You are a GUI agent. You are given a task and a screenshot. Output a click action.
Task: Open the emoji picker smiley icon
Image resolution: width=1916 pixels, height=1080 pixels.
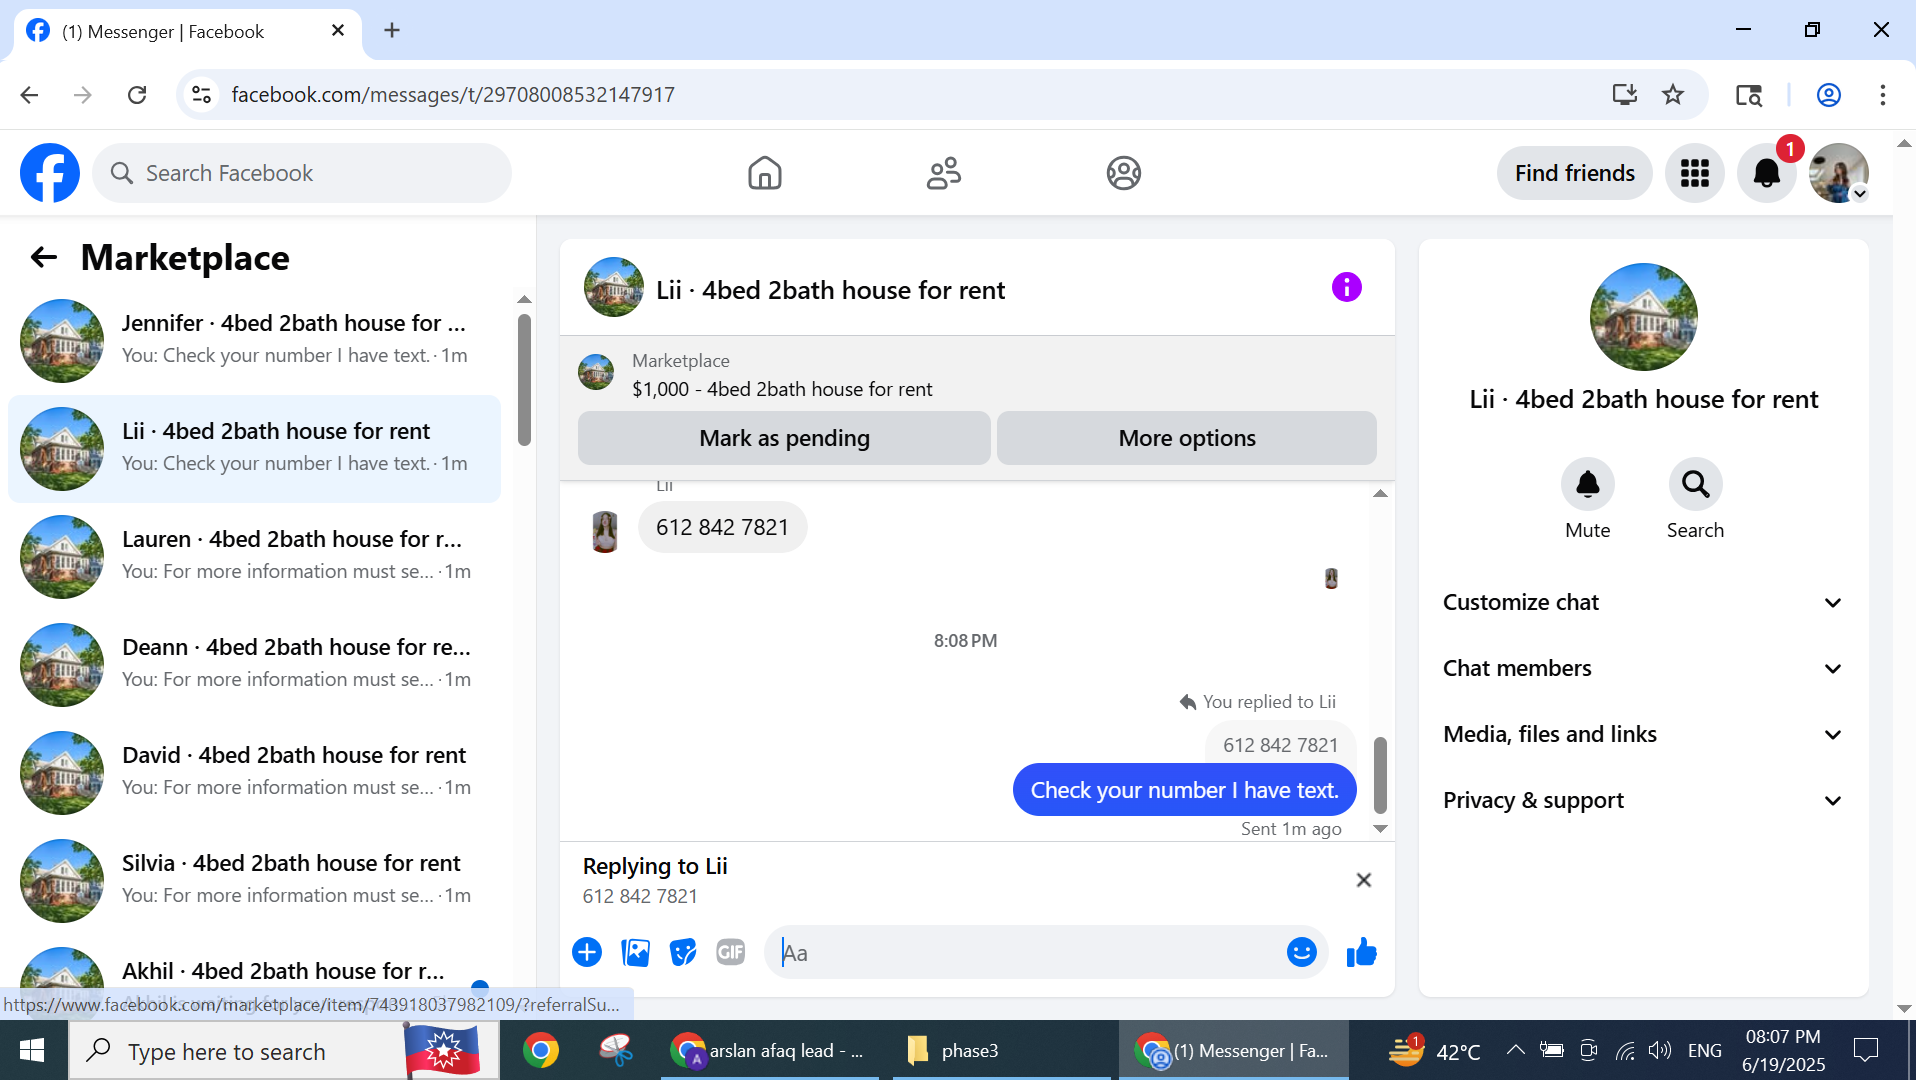point(1301,952)
